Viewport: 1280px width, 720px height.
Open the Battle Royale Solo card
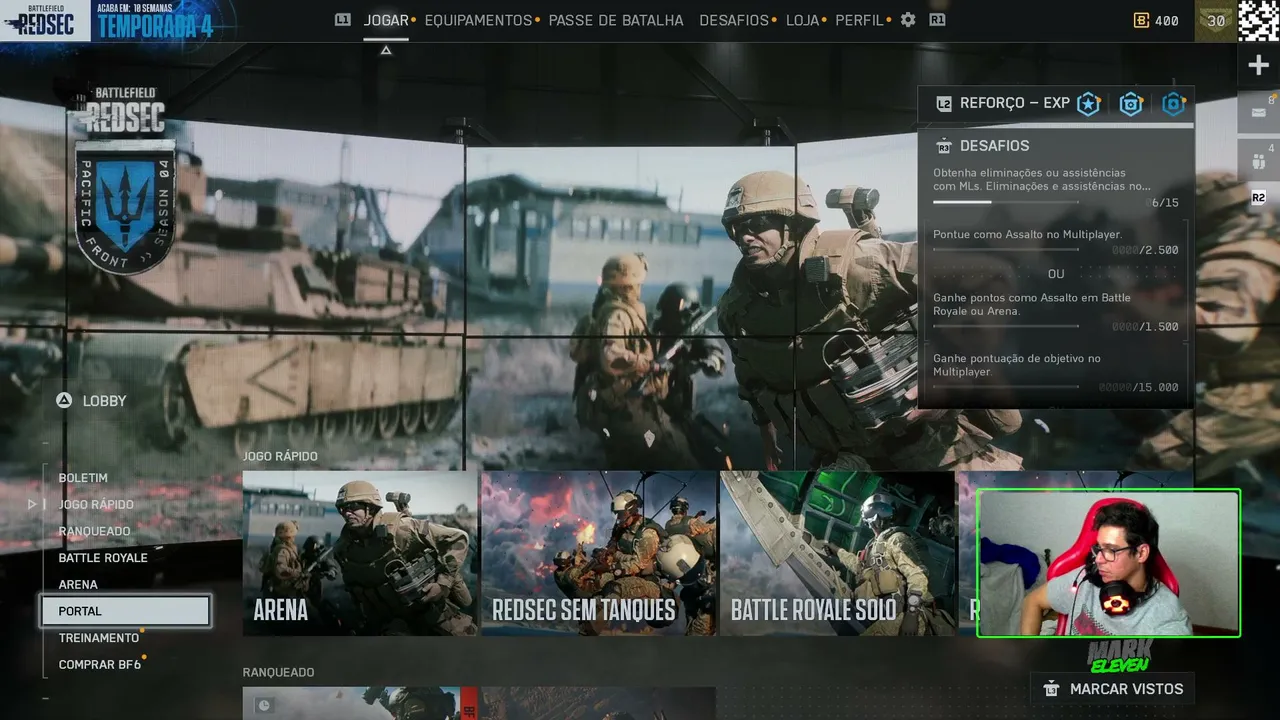tap(837, 553)
